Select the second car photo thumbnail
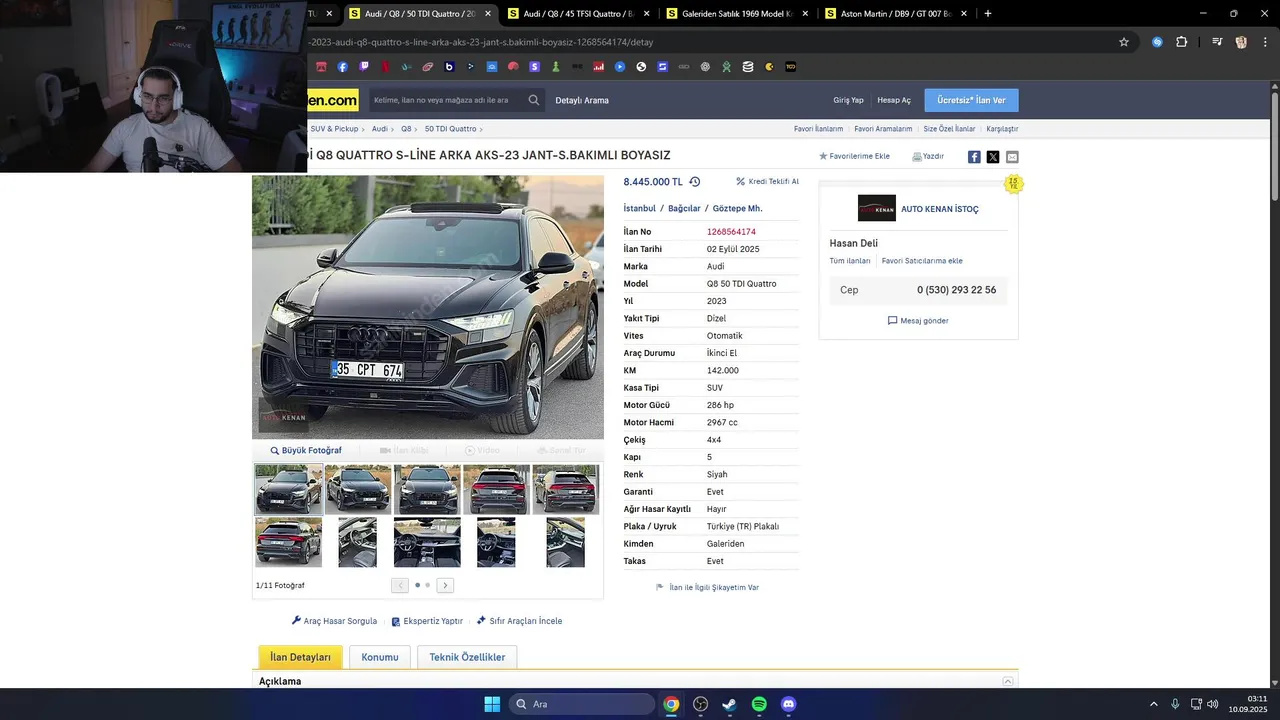This screenshot has width=1280, height=720. (x=358, y=489)
